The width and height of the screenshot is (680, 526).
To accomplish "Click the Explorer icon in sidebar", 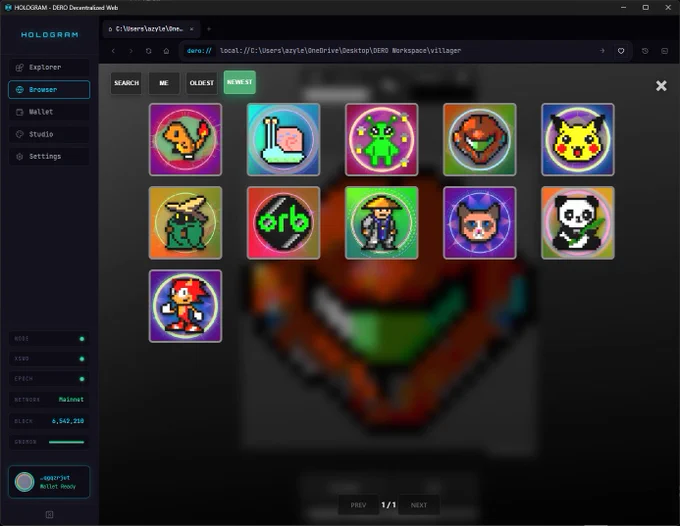I will point(20,67).
